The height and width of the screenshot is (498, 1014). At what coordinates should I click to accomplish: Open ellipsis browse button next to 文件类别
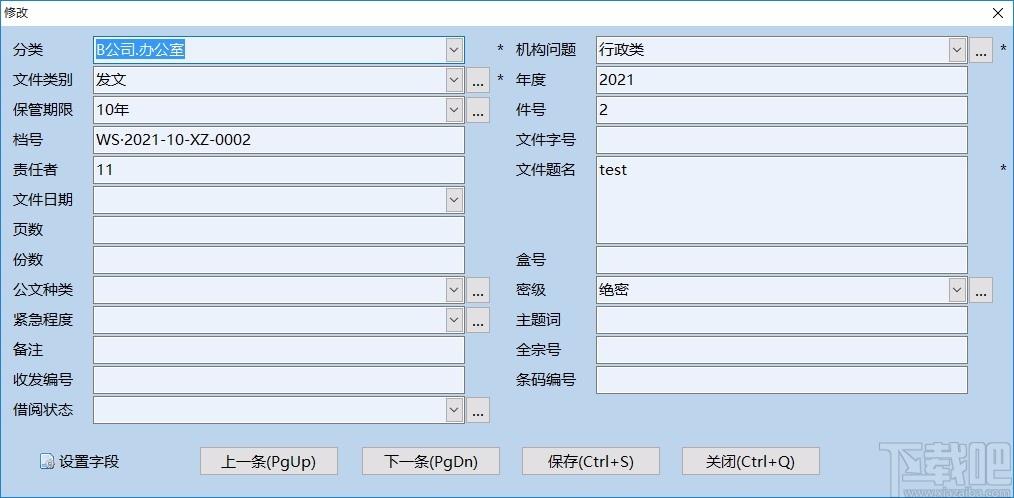479,80
